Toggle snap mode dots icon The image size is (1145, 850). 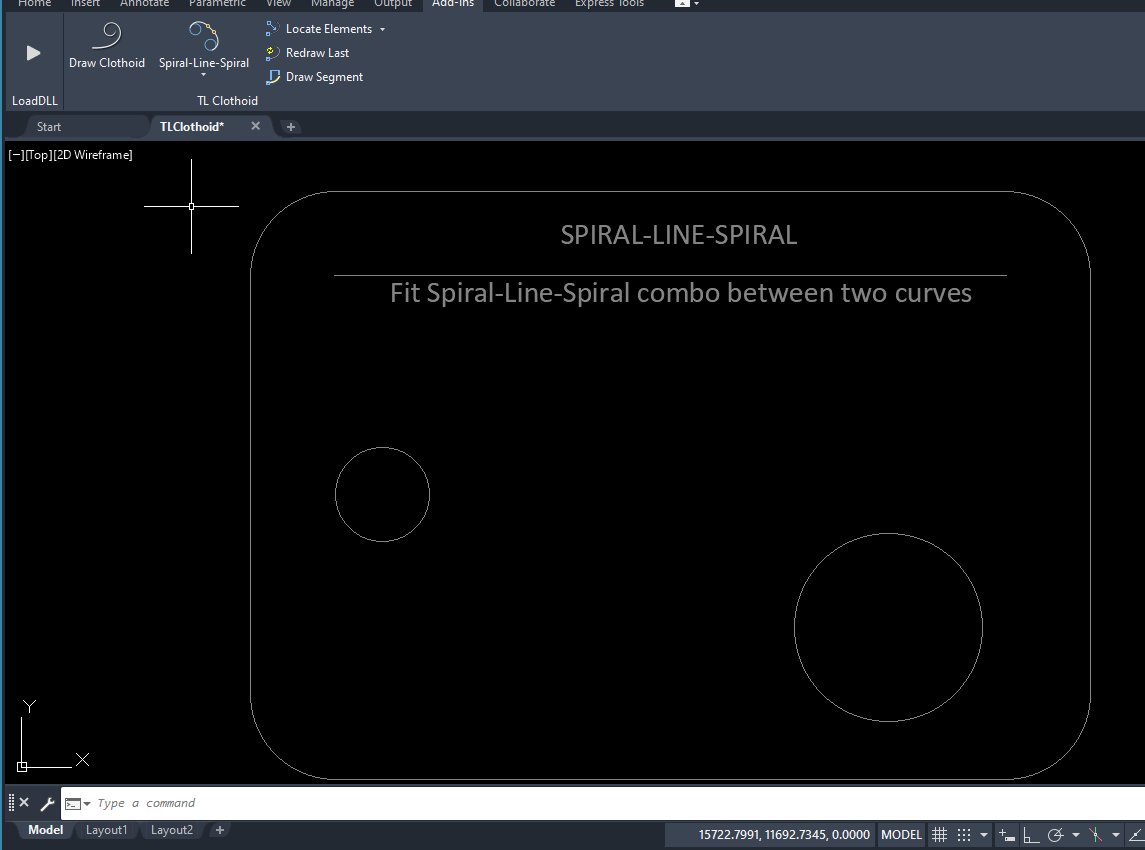click(x=964, y=835)
